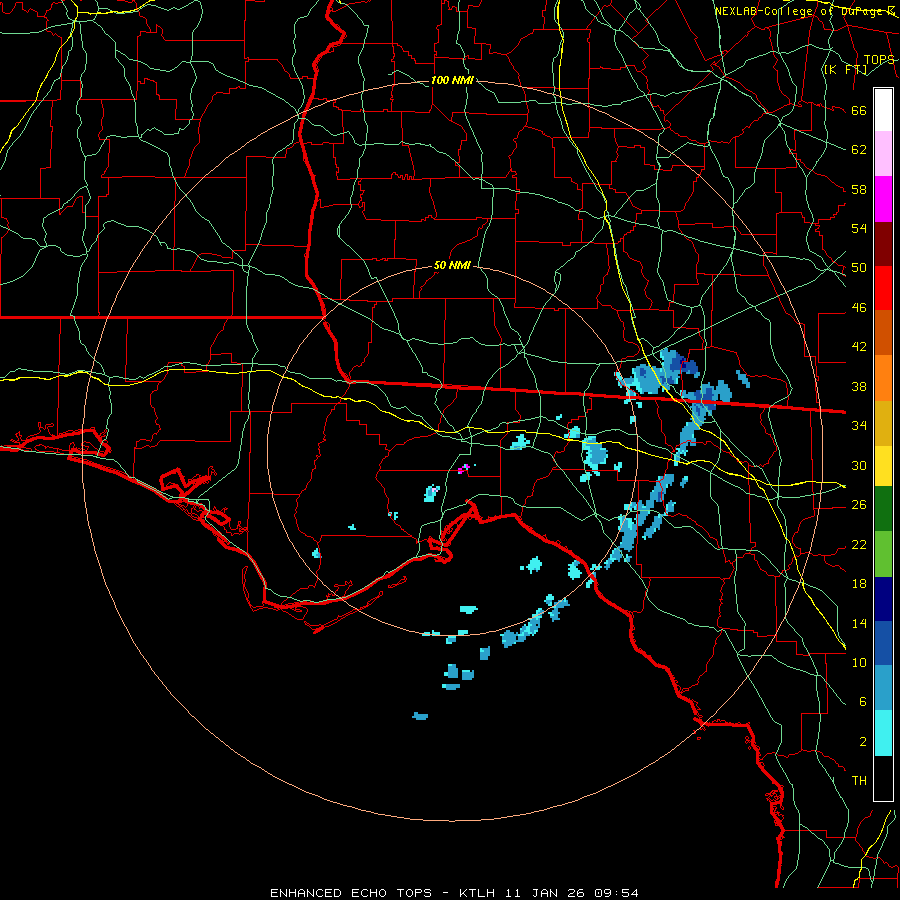Click the orange legend swatch at 38-42
The height and width of the screenshot is (900, 900).
pyautogui.click(x=883, y=378)
